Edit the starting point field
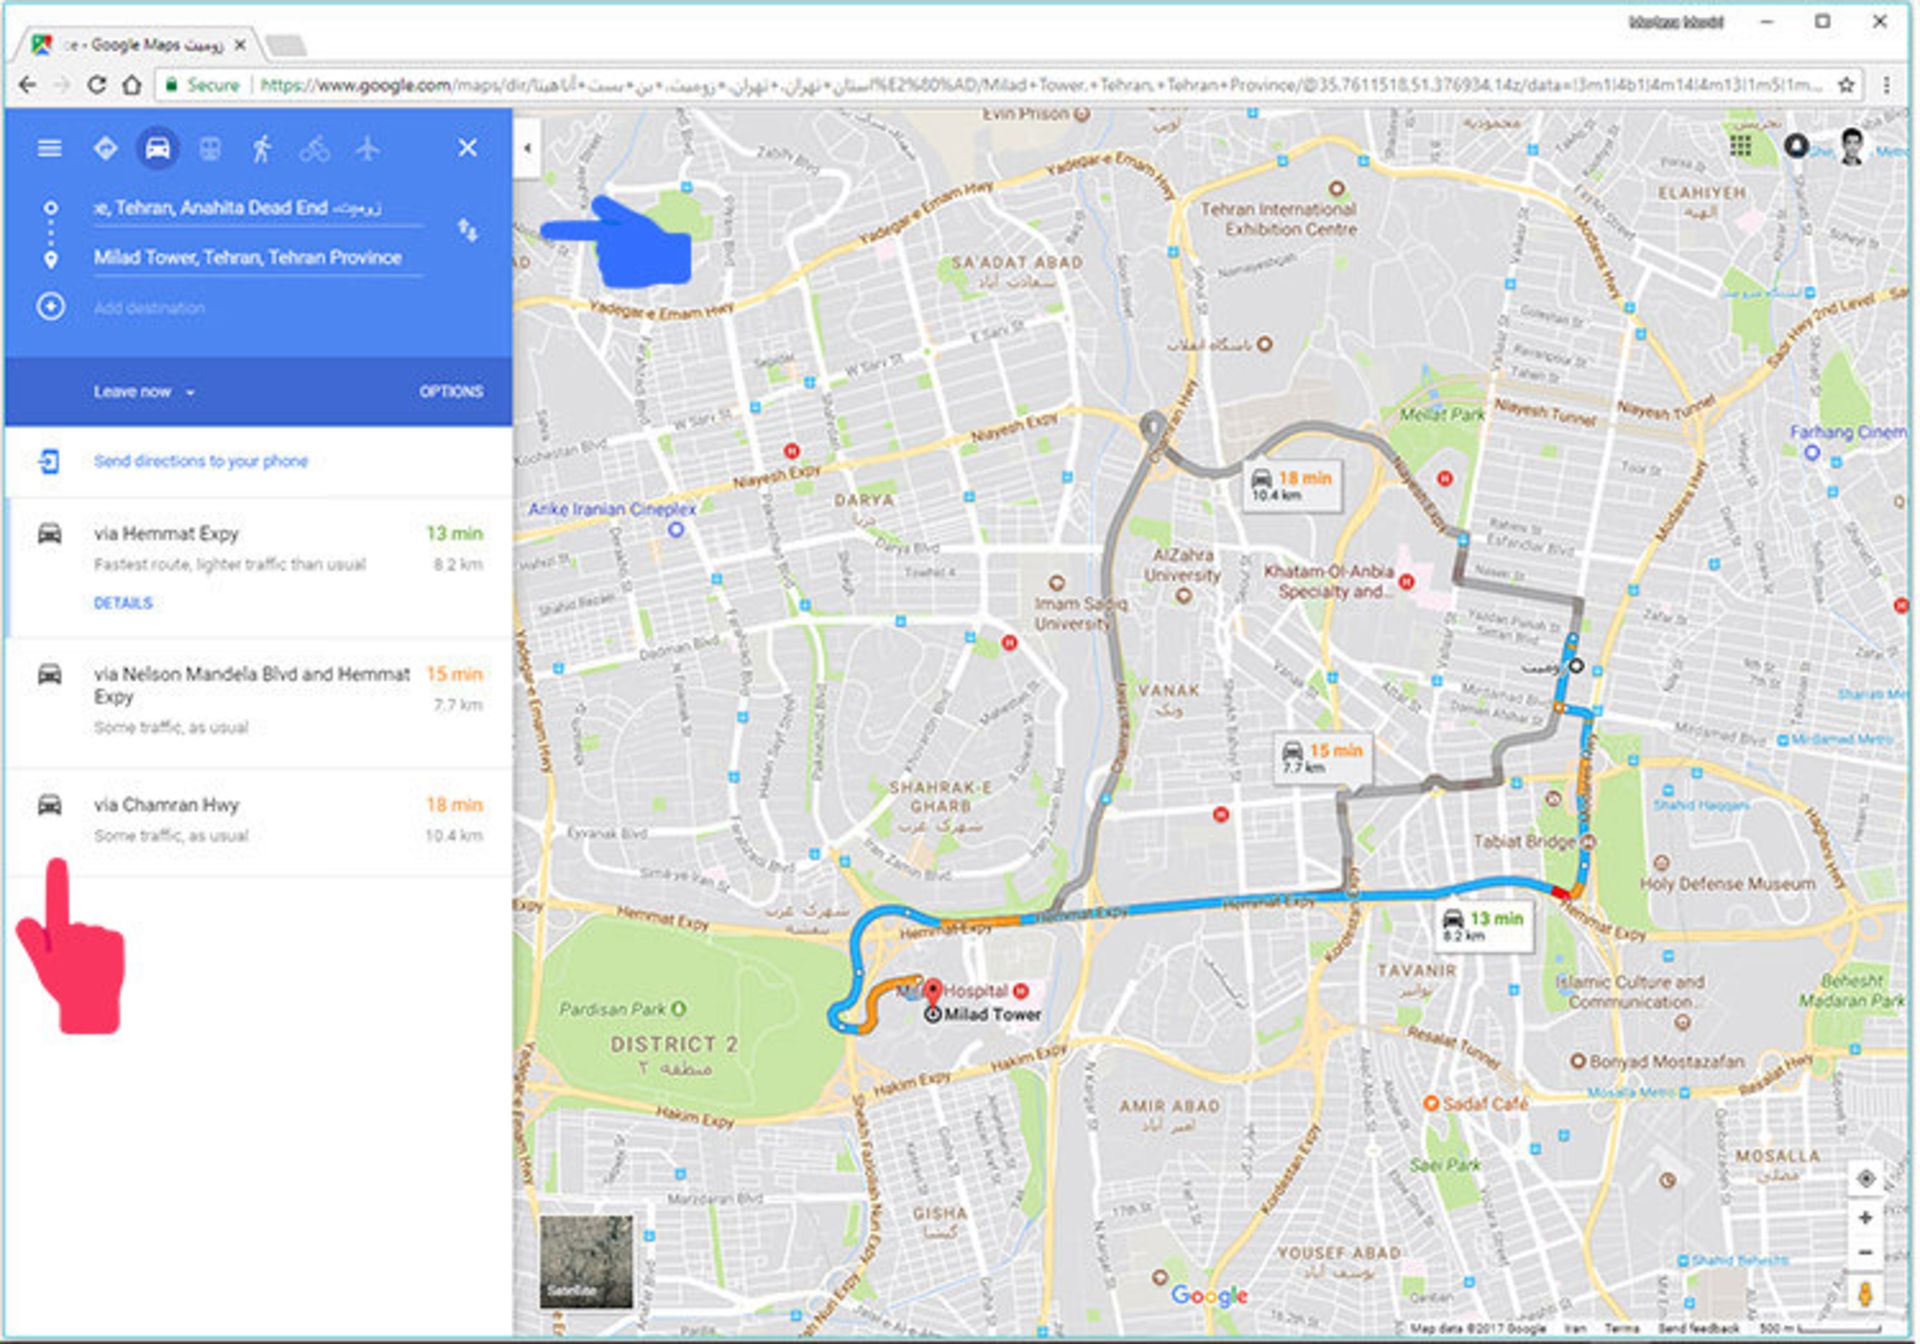The height and width of the screenshot is (1344, 1920). click(258, 208)
